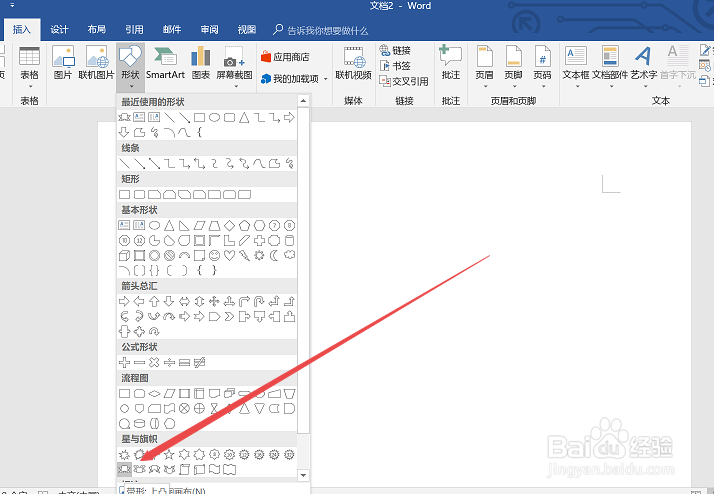Image resolution: width=714 pixels, height=494 pixels.
Task: Select the heart shape in 基本形状
Action: [x=229, y=256]
